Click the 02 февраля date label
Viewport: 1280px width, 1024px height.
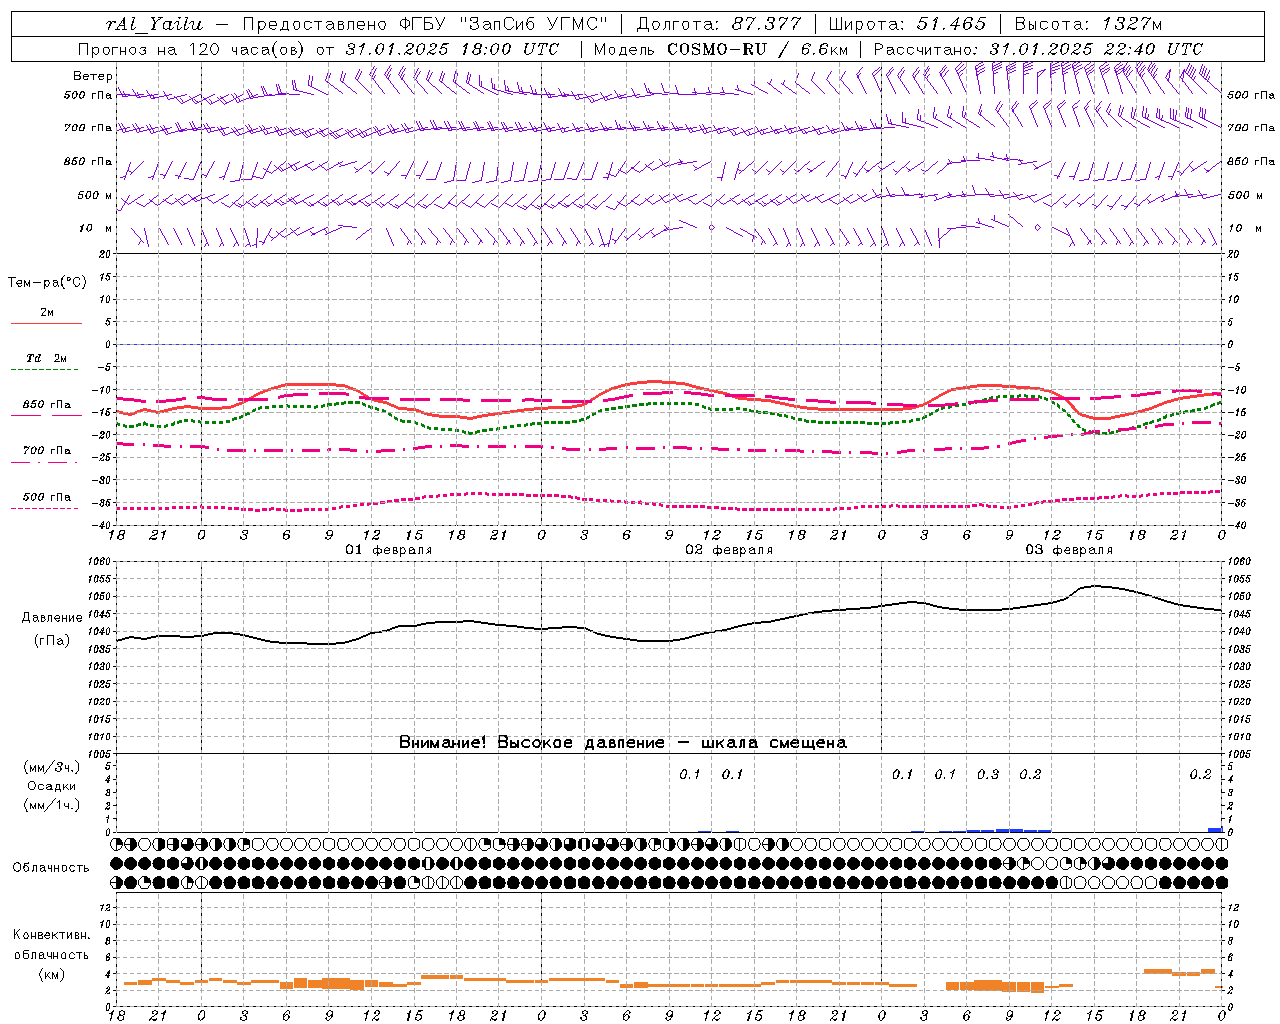coord(729,550)
